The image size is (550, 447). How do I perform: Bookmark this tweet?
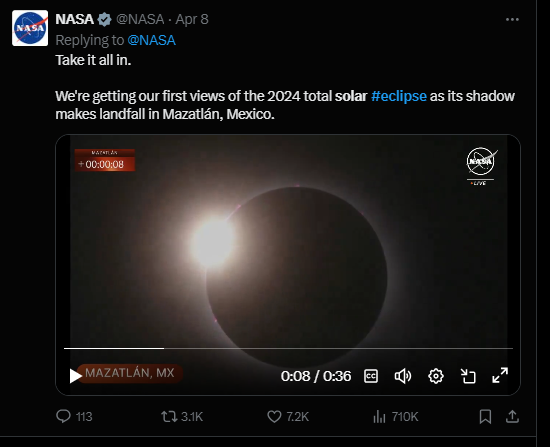coord(485,416)
